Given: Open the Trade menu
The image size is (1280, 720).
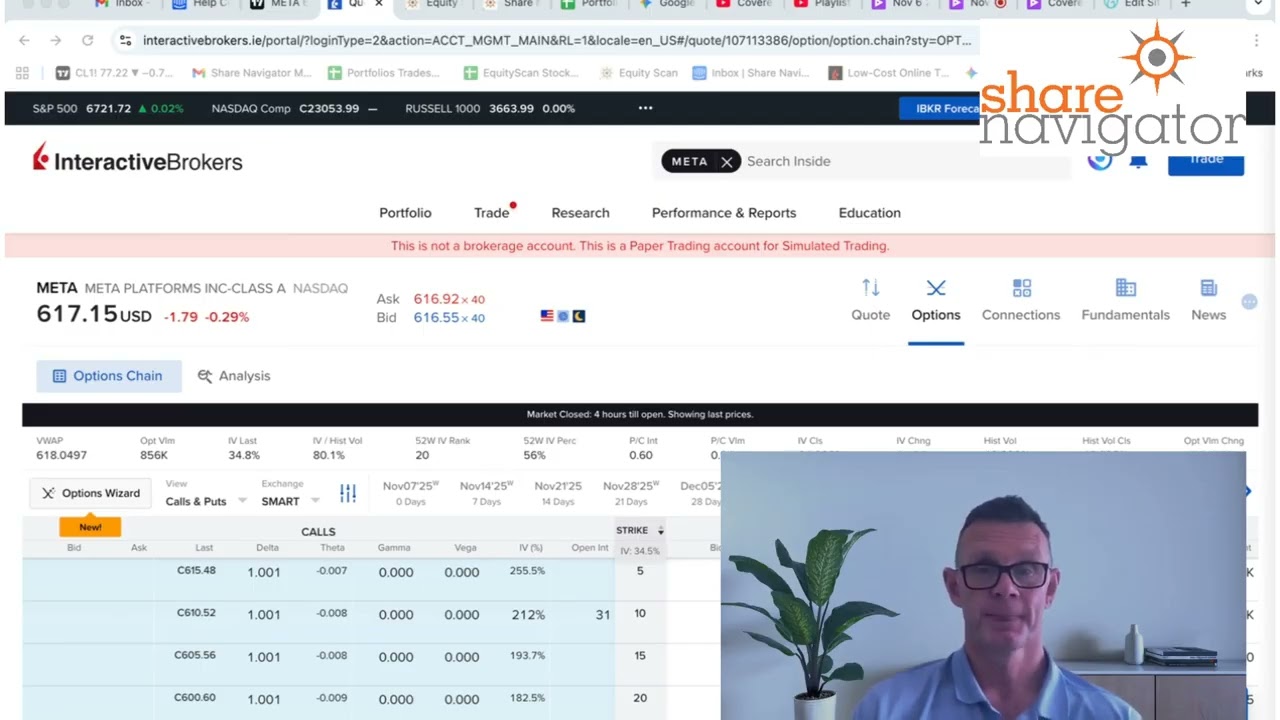Looking at the screenshot, I should (491, 213).
